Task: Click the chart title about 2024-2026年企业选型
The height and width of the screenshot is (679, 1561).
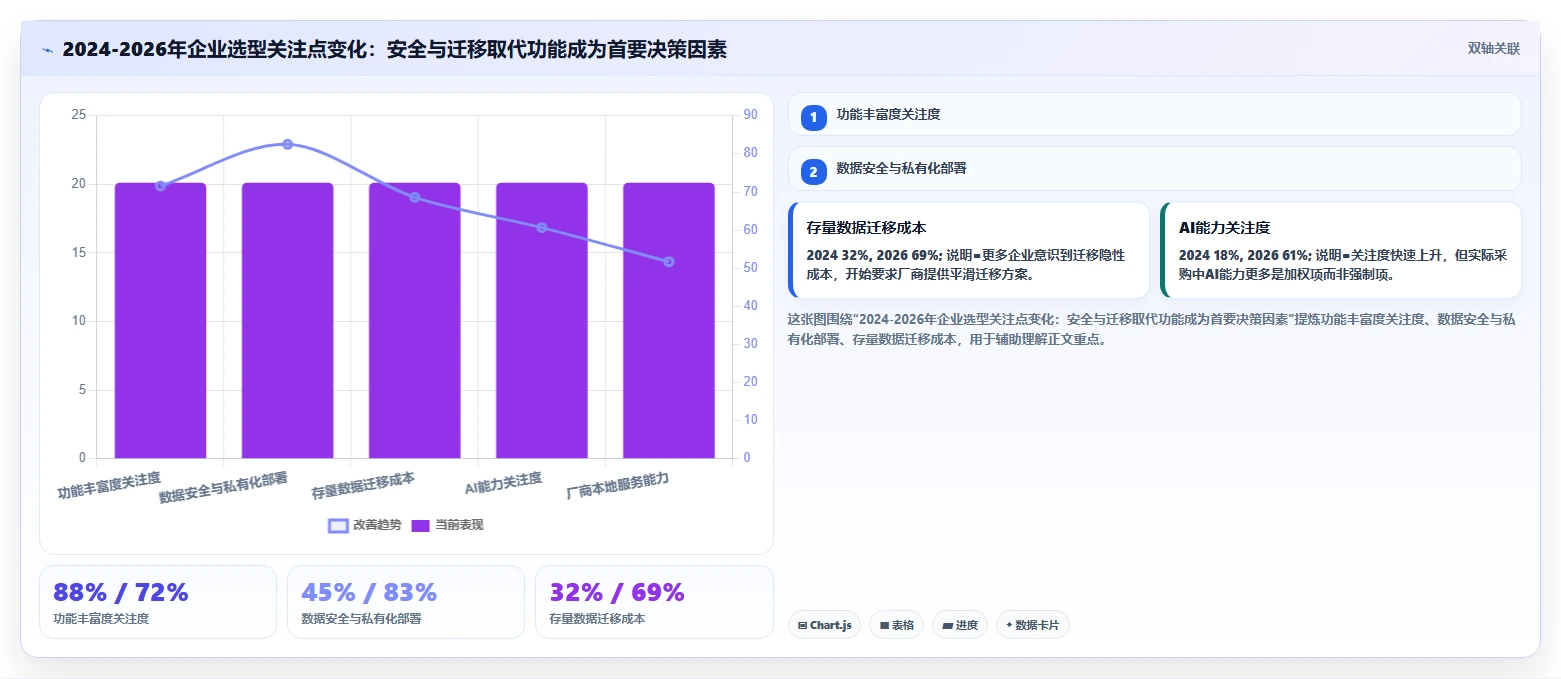Action: [394, 49]
